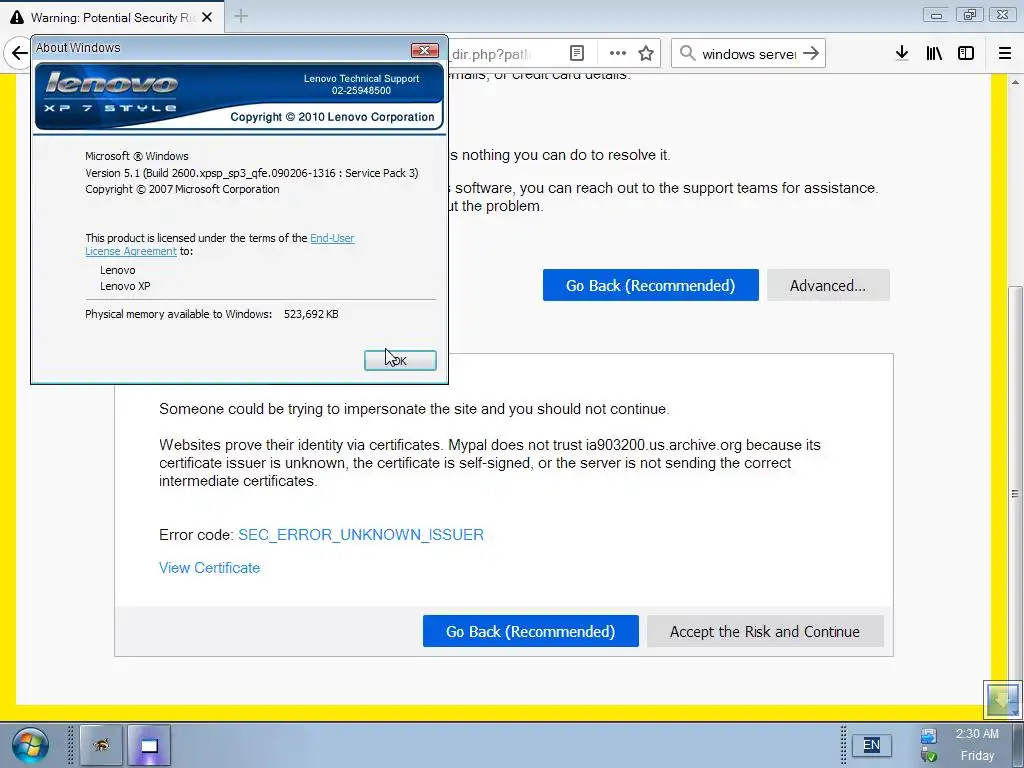Open the library bookshelf icon

[x=934, y=54]
